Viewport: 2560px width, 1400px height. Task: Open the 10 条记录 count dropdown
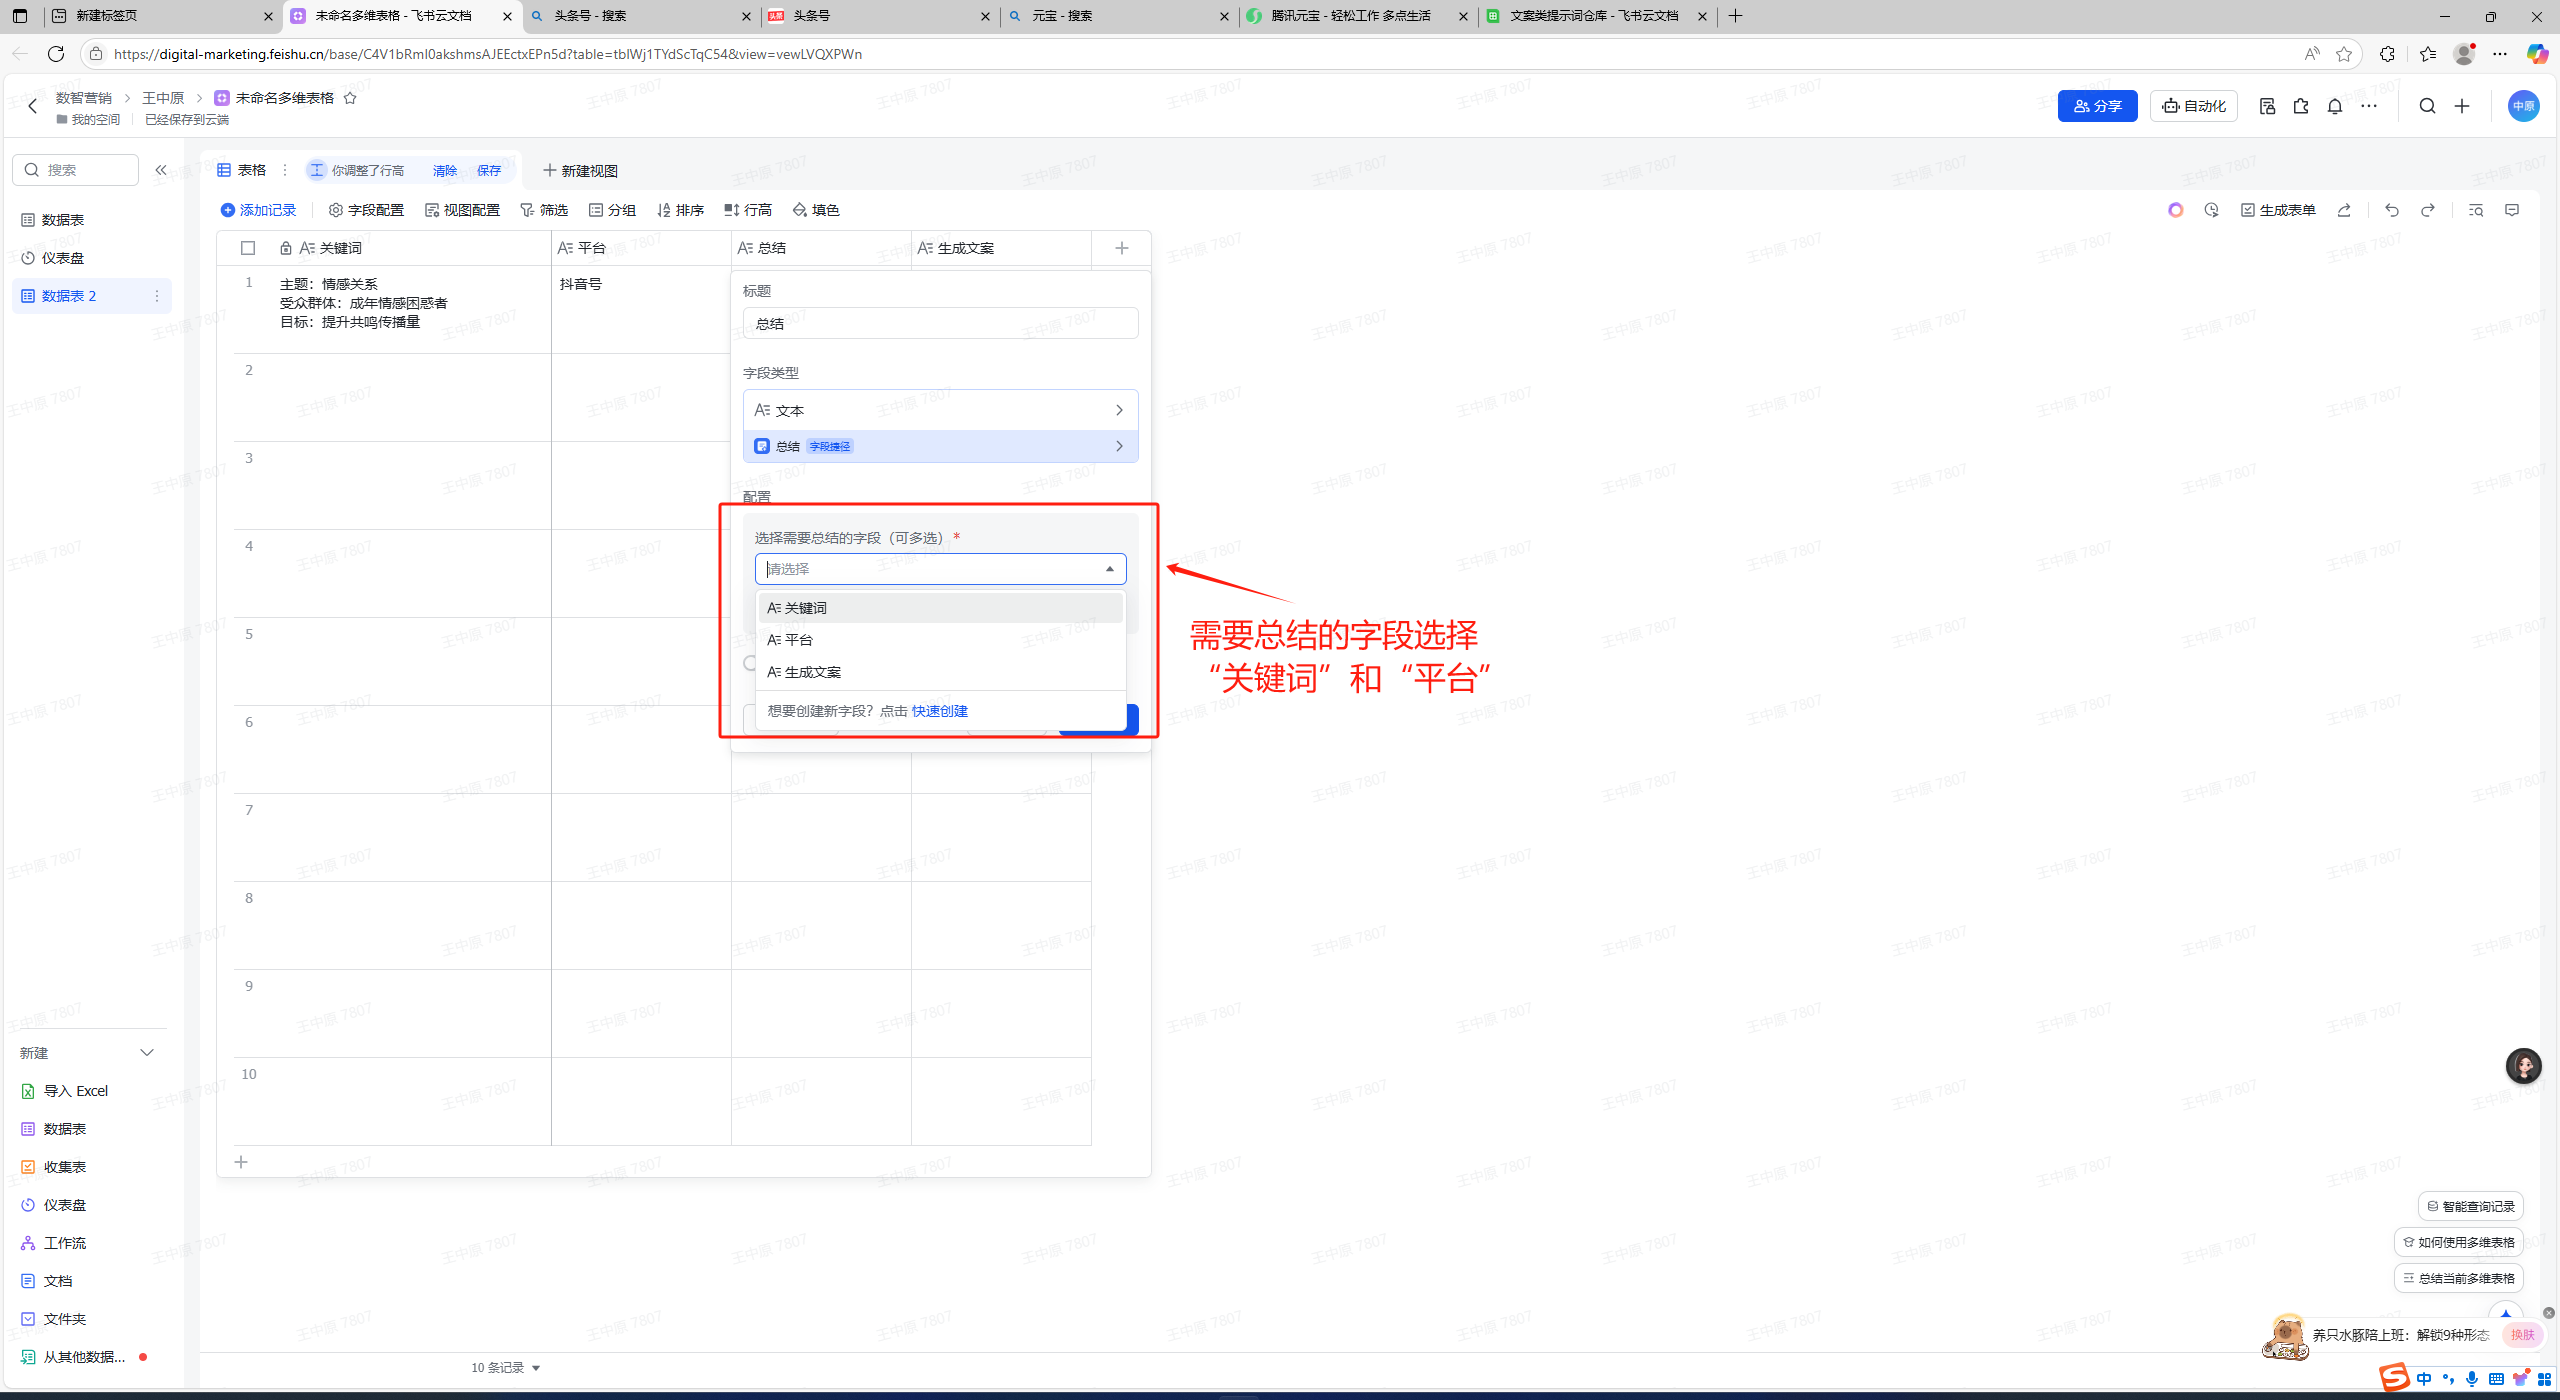pyautogui.click(x=506, y=1367)
